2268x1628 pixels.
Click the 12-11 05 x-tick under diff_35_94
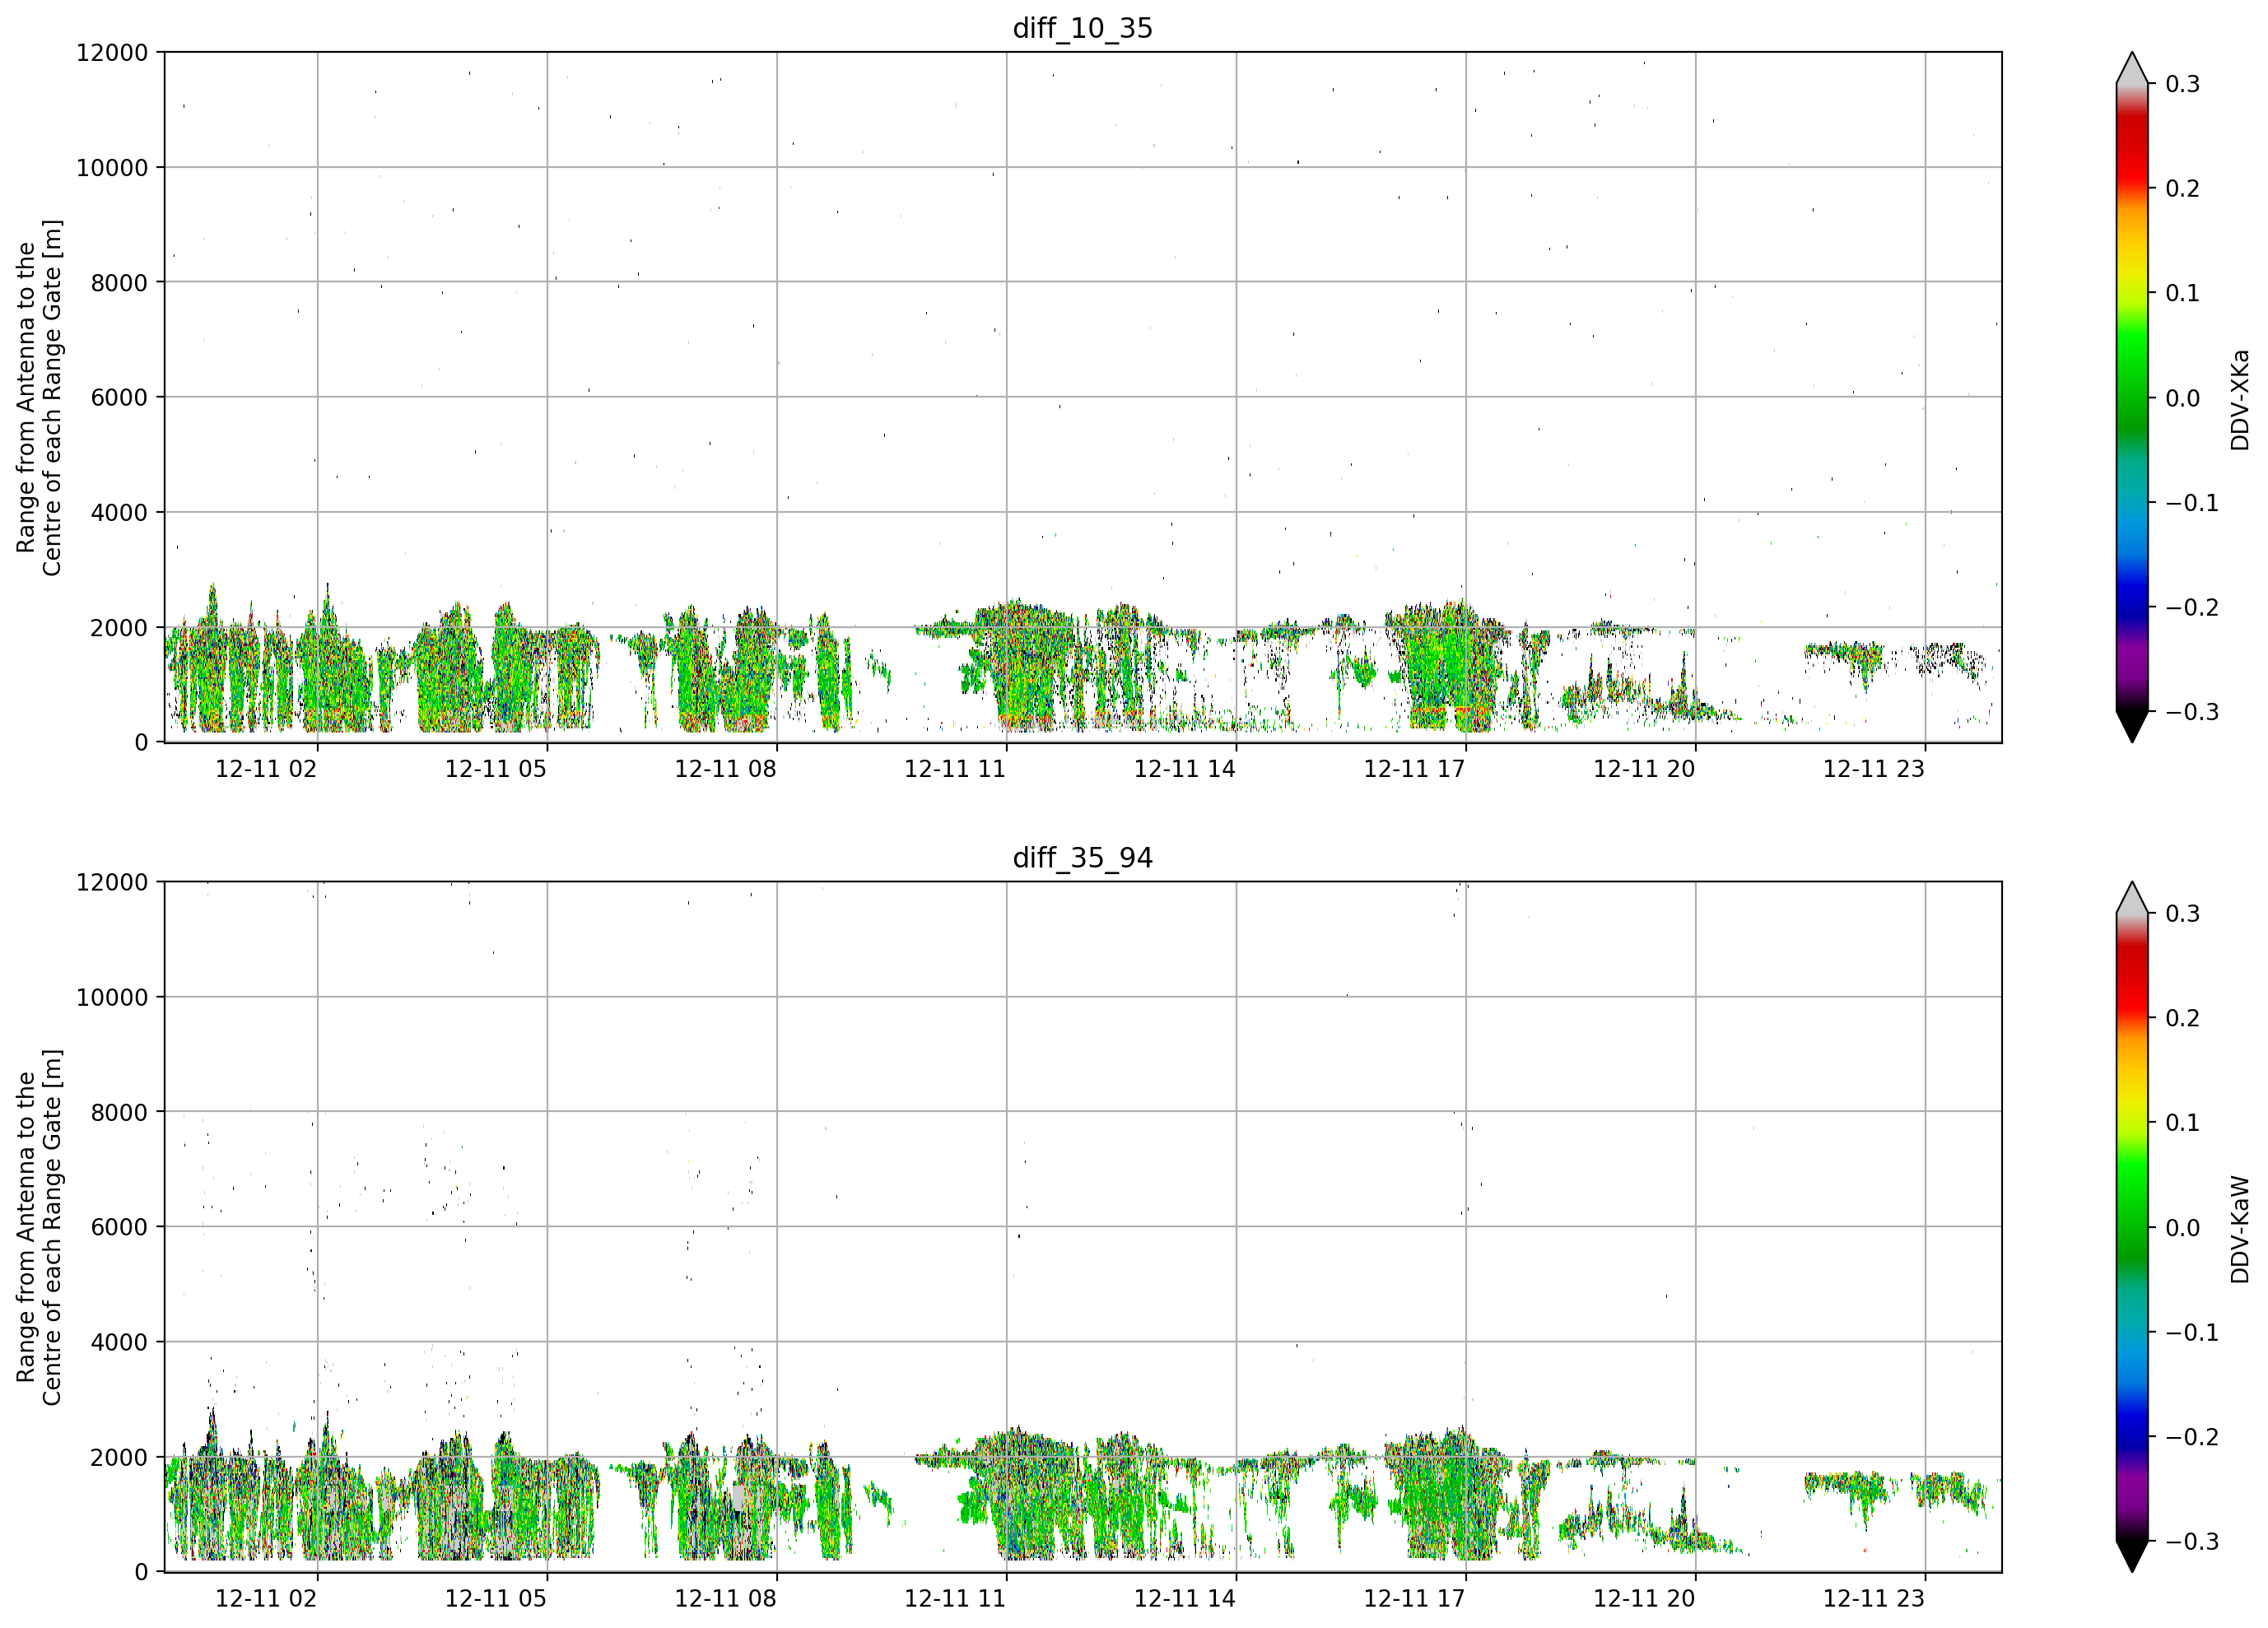496,1599
